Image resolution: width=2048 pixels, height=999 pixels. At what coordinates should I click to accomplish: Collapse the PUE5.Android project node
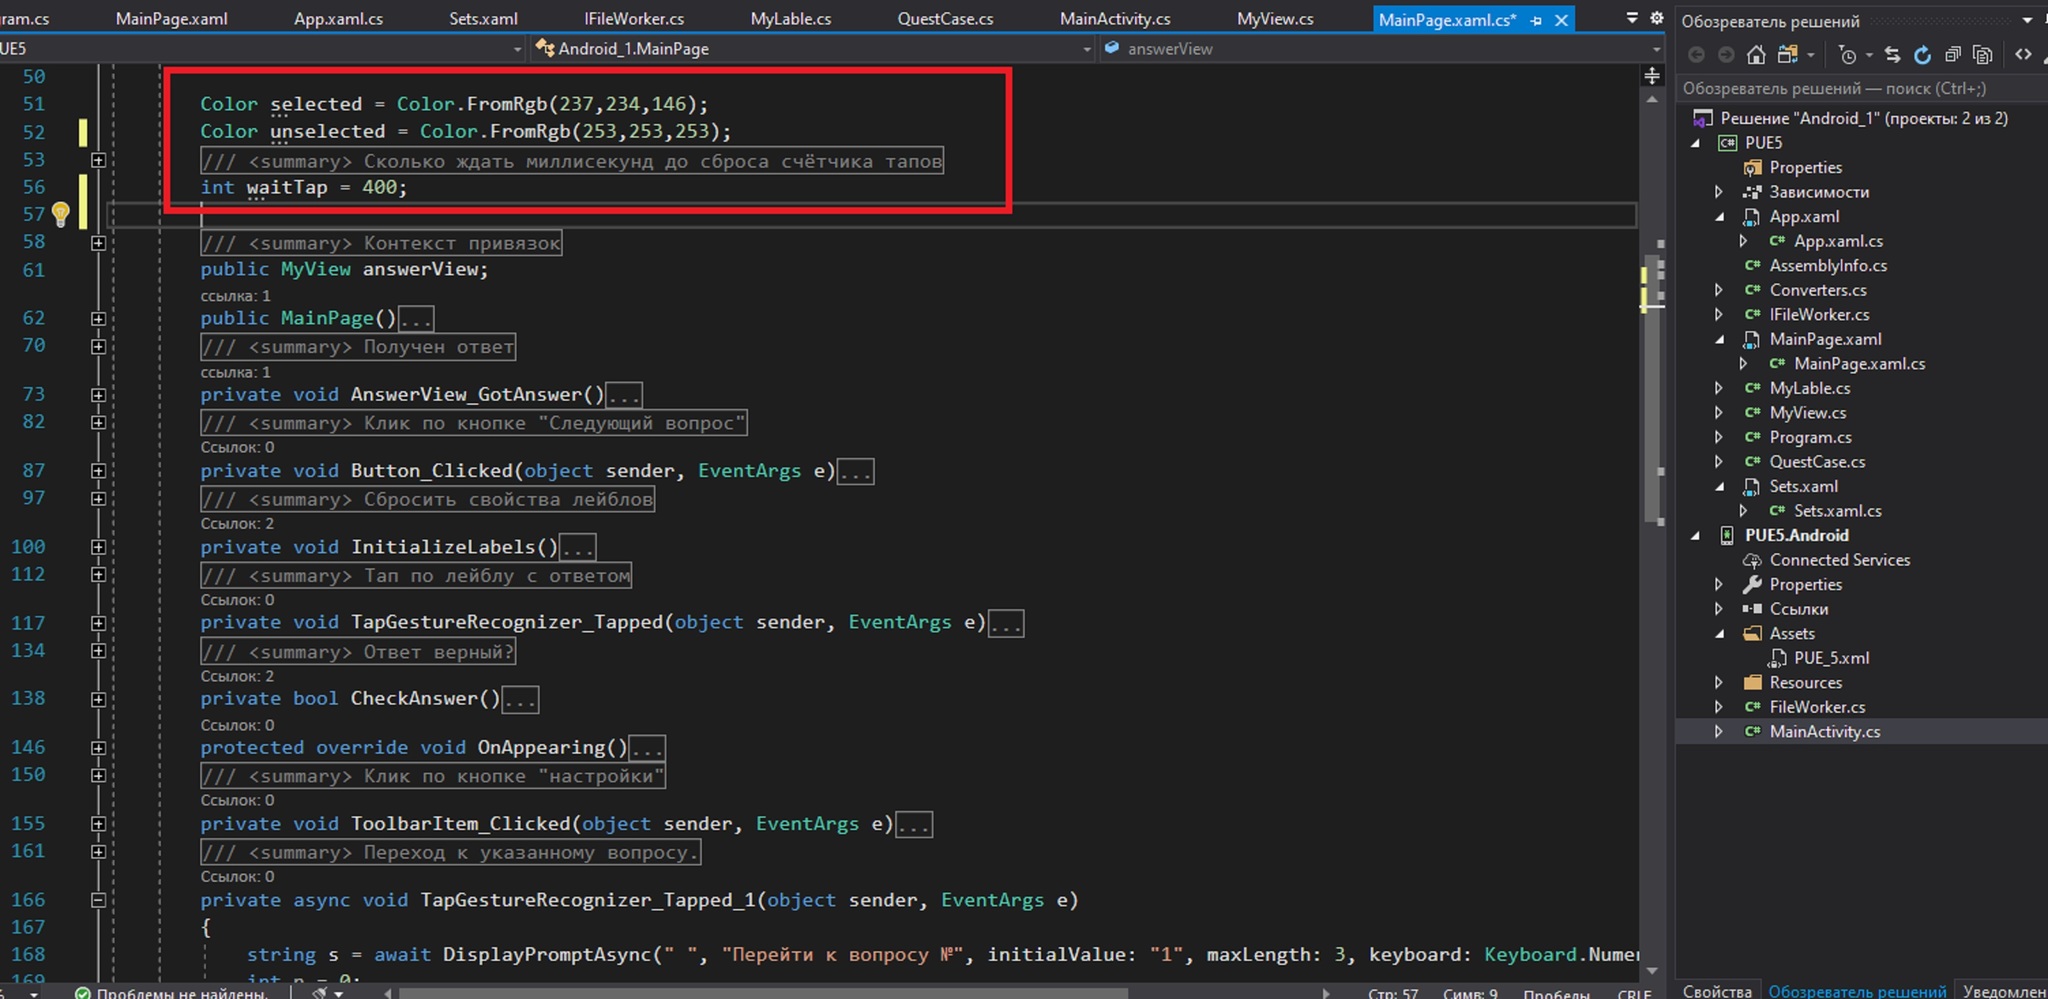tap(1695, 535)
